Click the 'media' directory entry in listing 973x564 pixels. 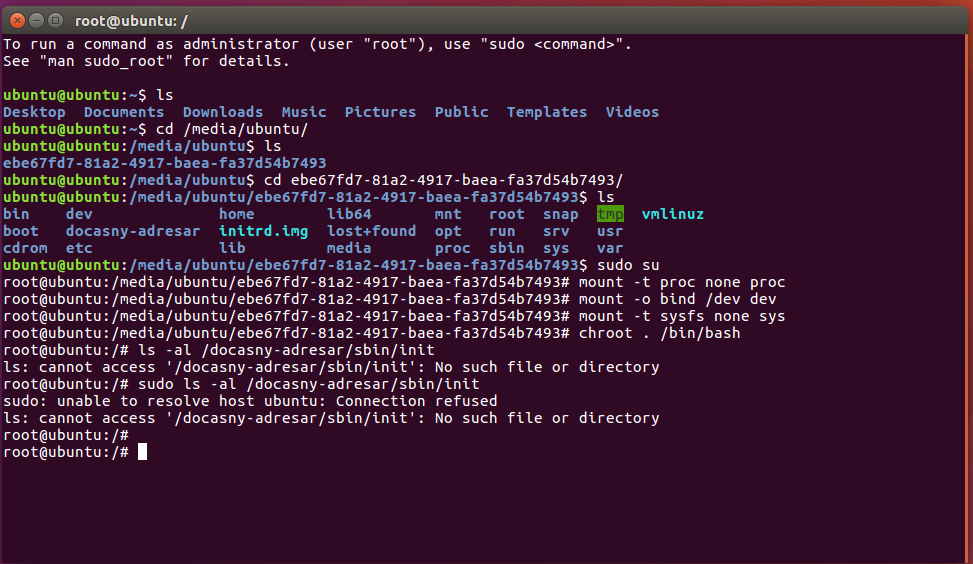(x=349, y=248)
